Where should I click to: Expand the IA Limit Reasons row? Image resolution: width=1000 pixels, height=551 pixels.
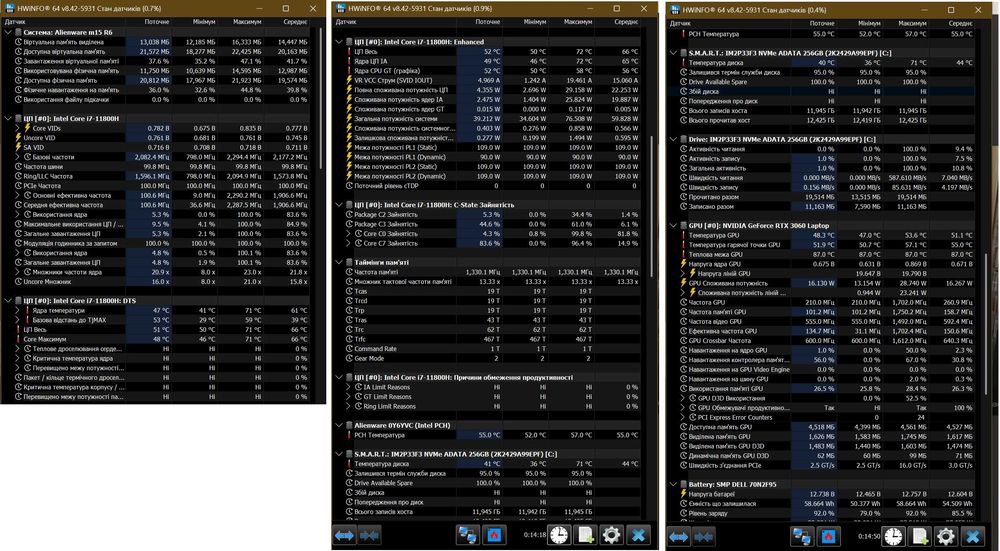348,387
